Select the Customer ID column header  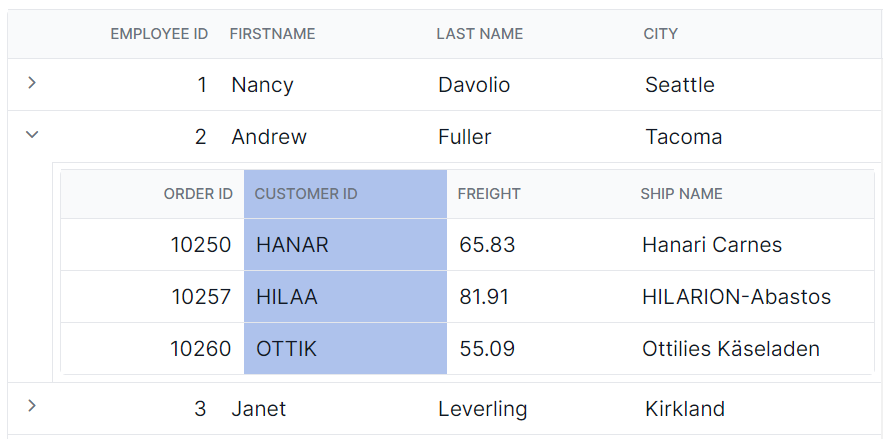pyautogui.click(x=345, y=194)
